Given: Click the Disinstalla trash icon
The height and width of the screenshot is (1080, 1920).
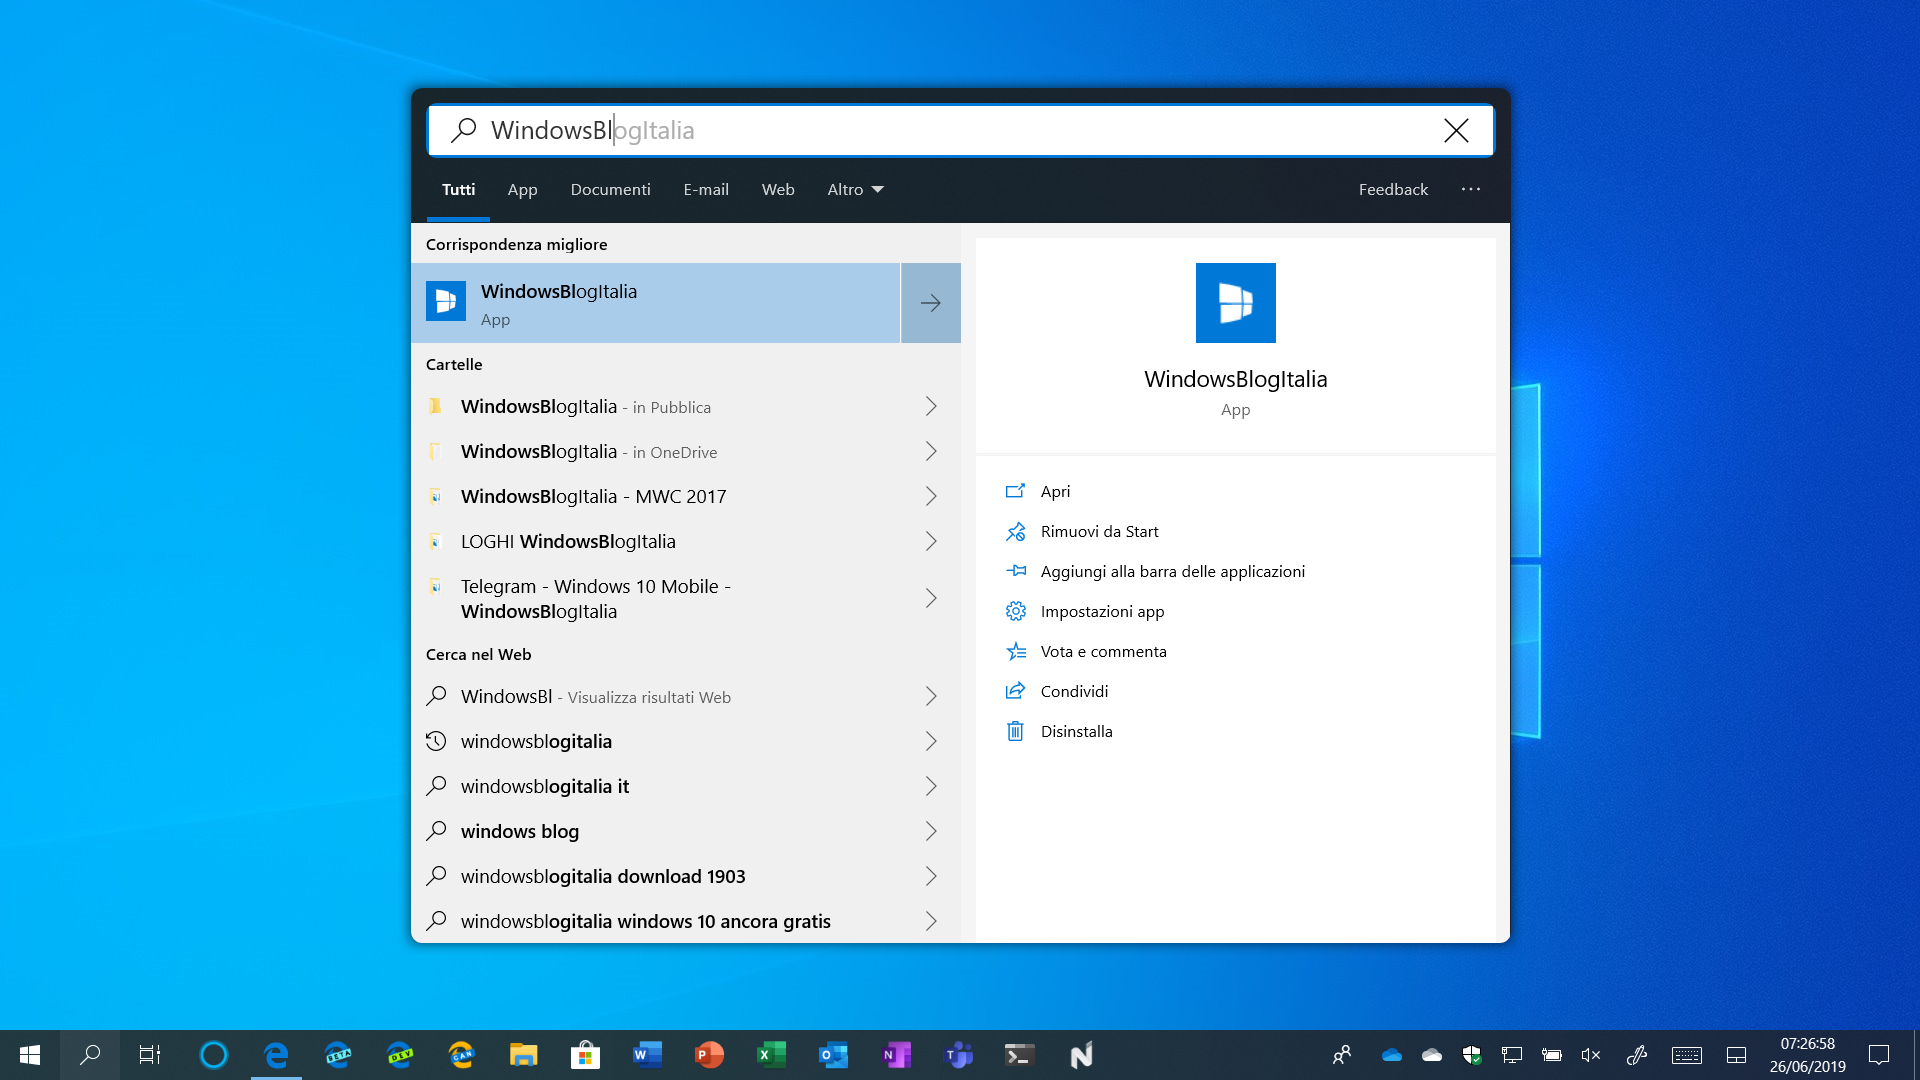Looking at the screenshot, I should point(1015,731).
